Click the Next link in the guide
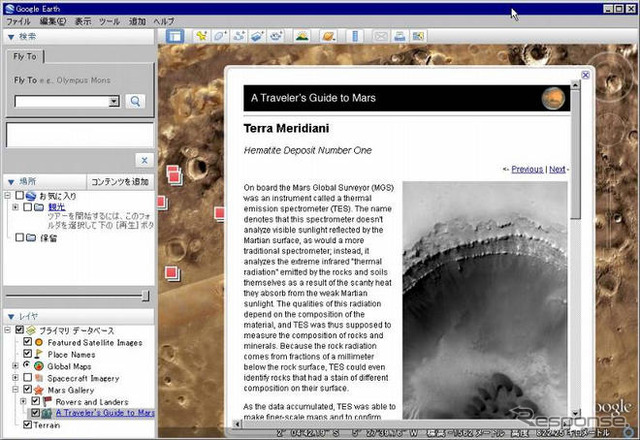The image size is (640, 440). (x=557, y=169)
